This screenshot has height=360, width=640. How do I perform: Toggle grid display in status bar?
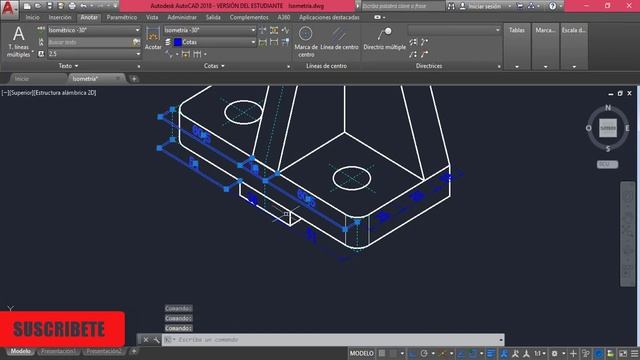pos(382,353)
